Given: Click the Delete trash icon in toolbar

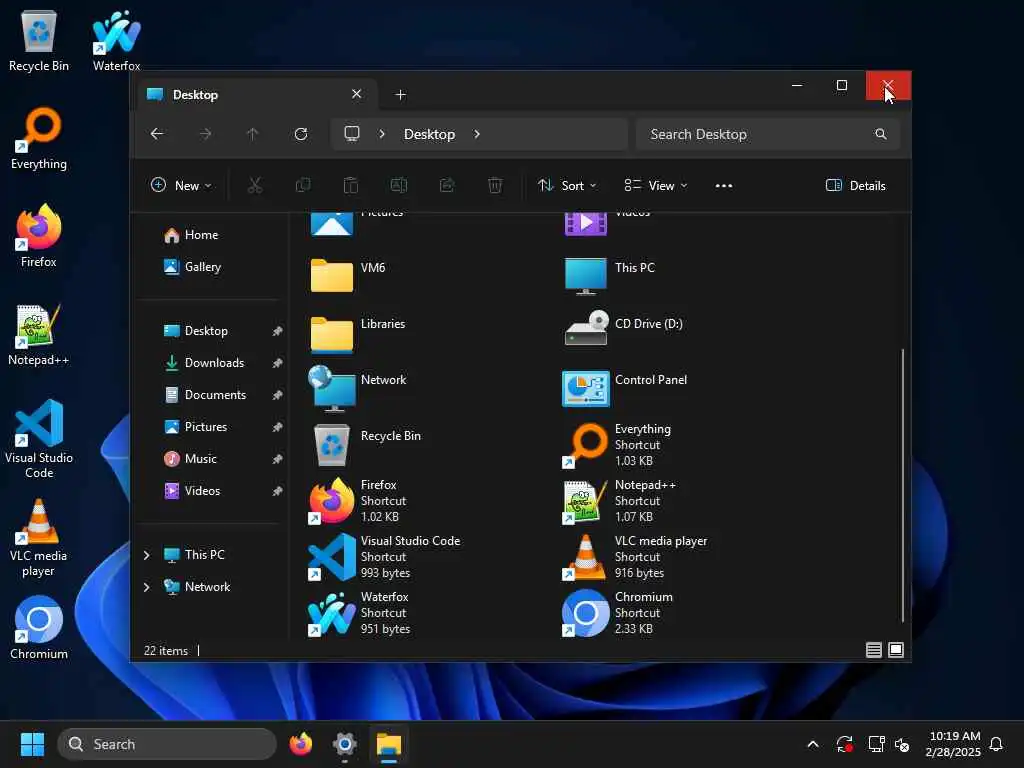Looking at the screenshot, I should tap(495, 185).
